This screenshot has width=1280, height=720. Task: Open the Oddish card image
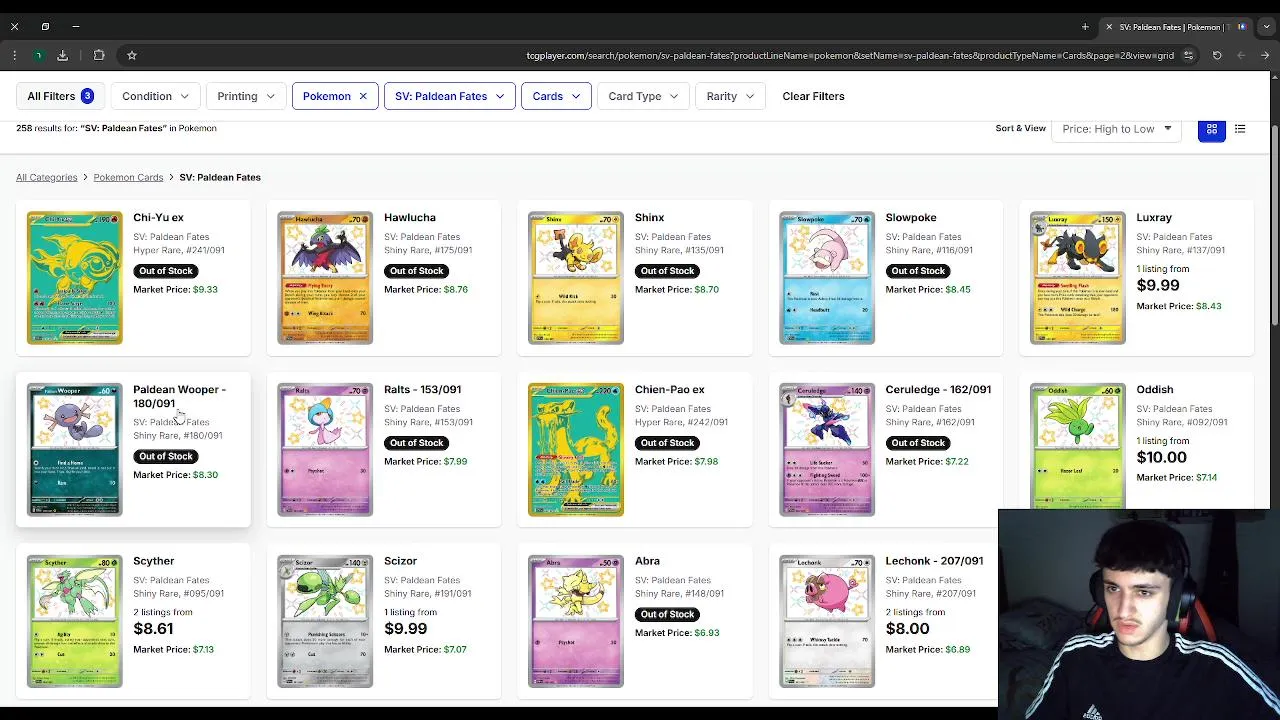point(1078,446)
